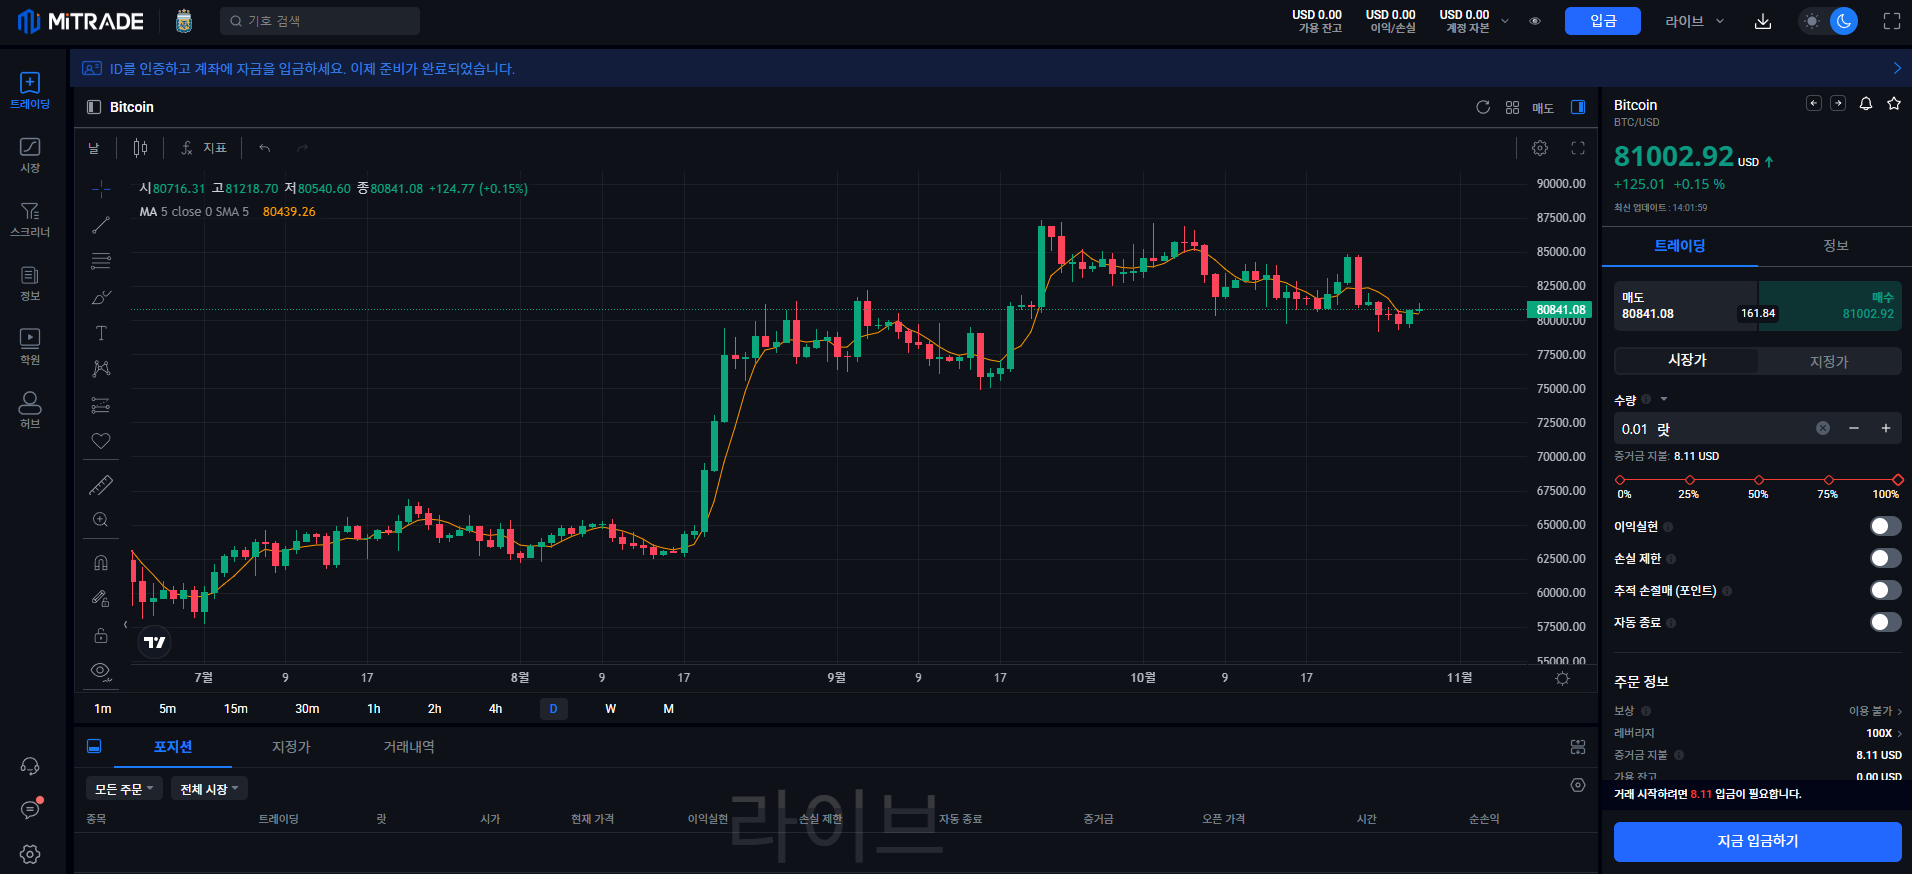
Task: Change the candlestick chart type
Action: pyautogui.click(x=140, y=148)
